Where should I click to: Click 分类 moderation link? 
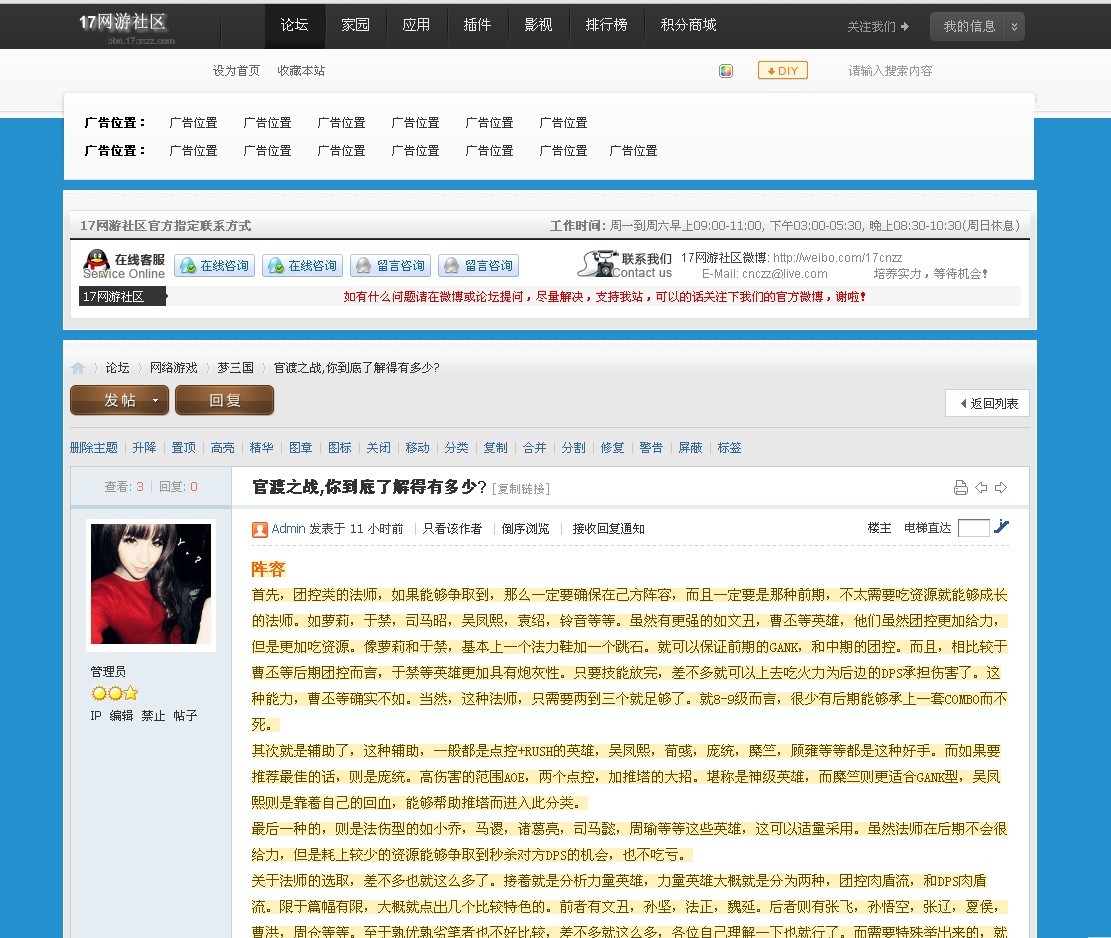pyautogui.click(x=456, y=448)
